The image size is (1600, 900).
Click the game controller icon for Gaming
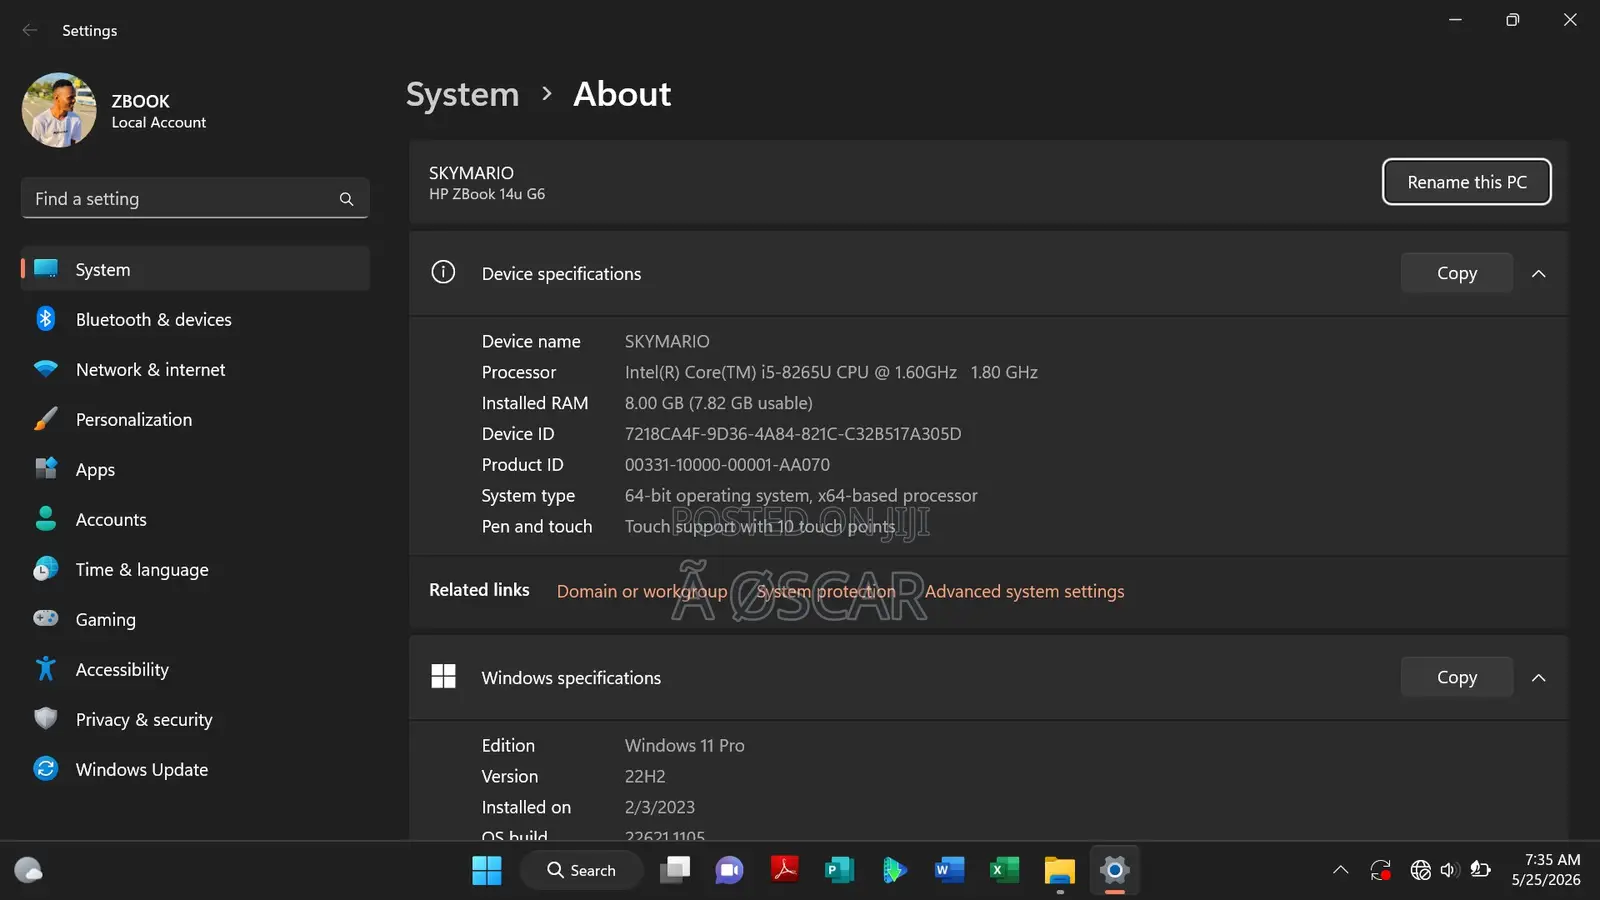click(x=46, y=619)
